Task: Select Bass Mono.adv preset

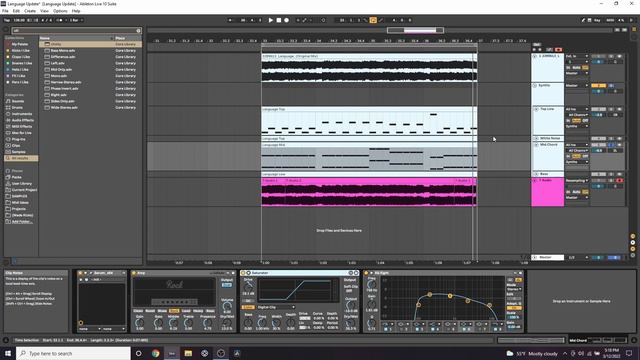Action: 63,51
